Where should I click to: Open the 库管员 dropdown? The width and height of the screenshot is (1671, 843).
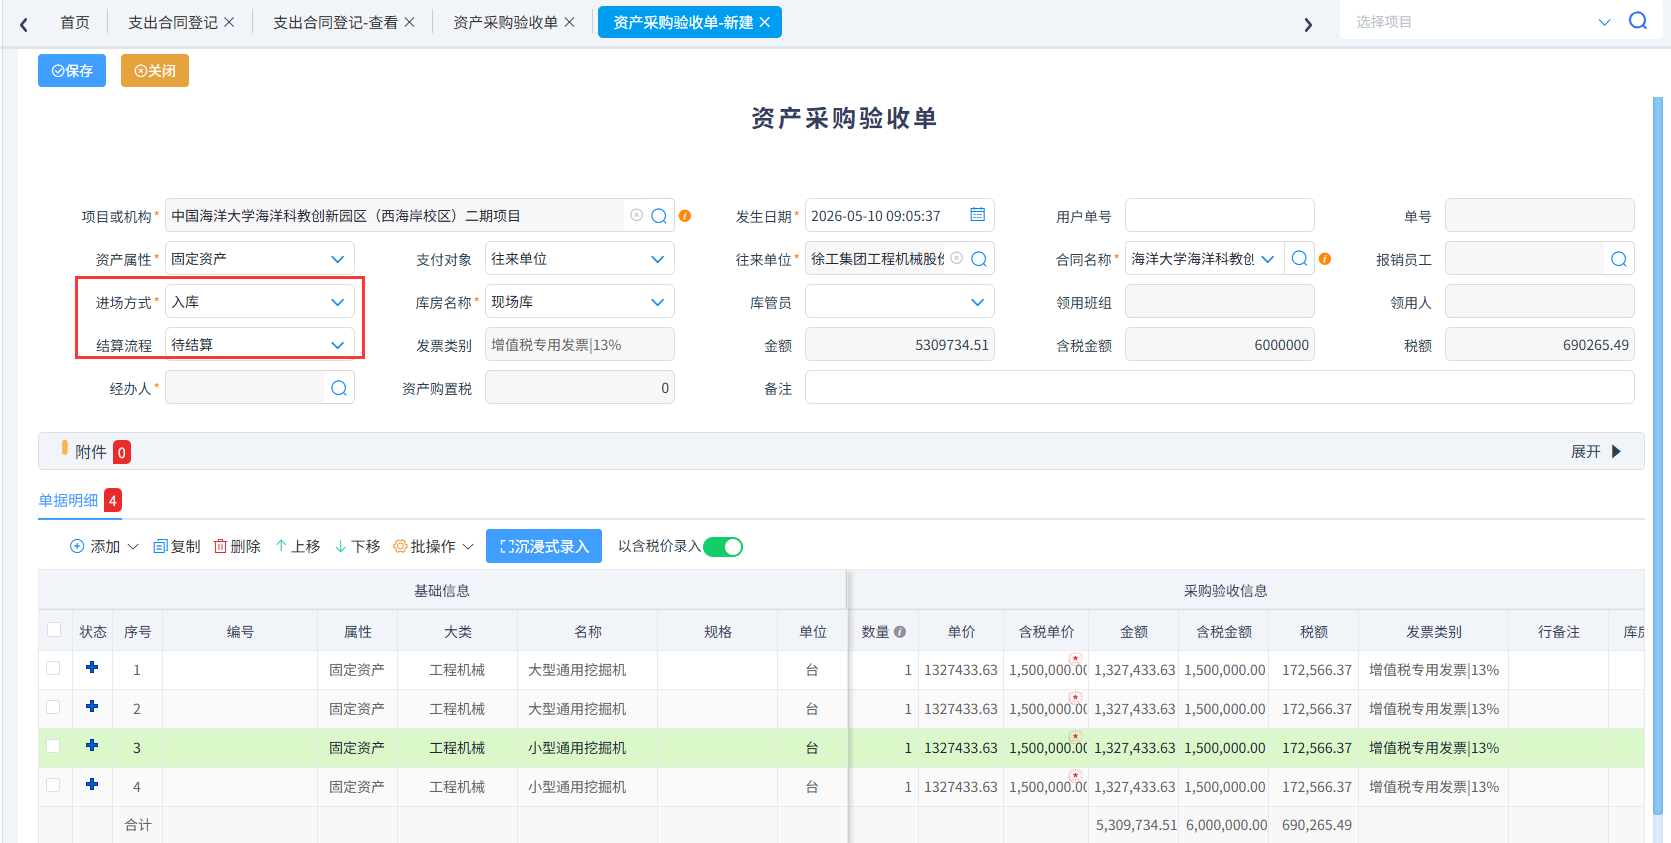pyautogui.click(x=900, y=302)
